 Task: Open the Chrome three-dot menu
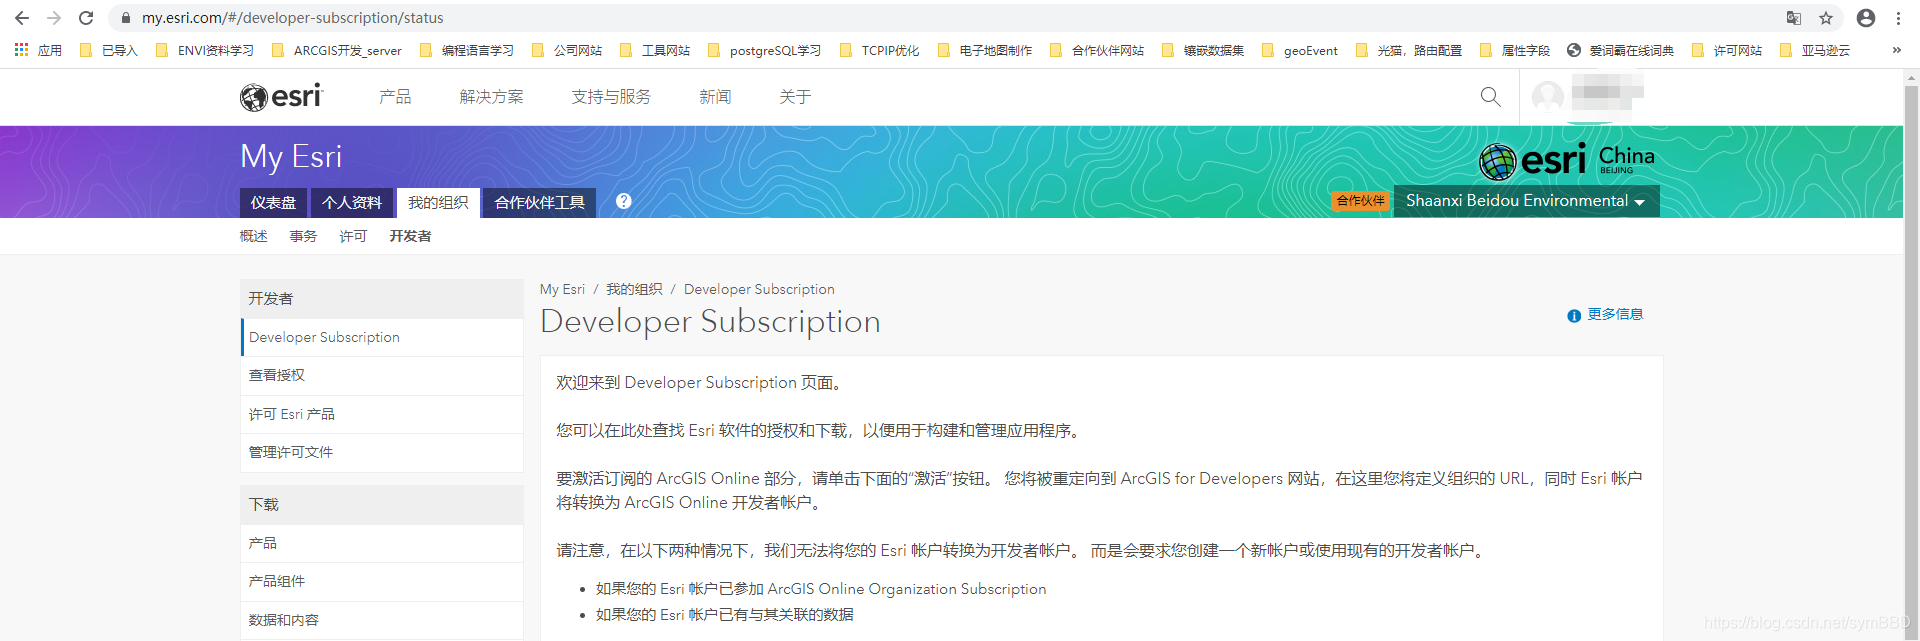(x=1898, y=18)
